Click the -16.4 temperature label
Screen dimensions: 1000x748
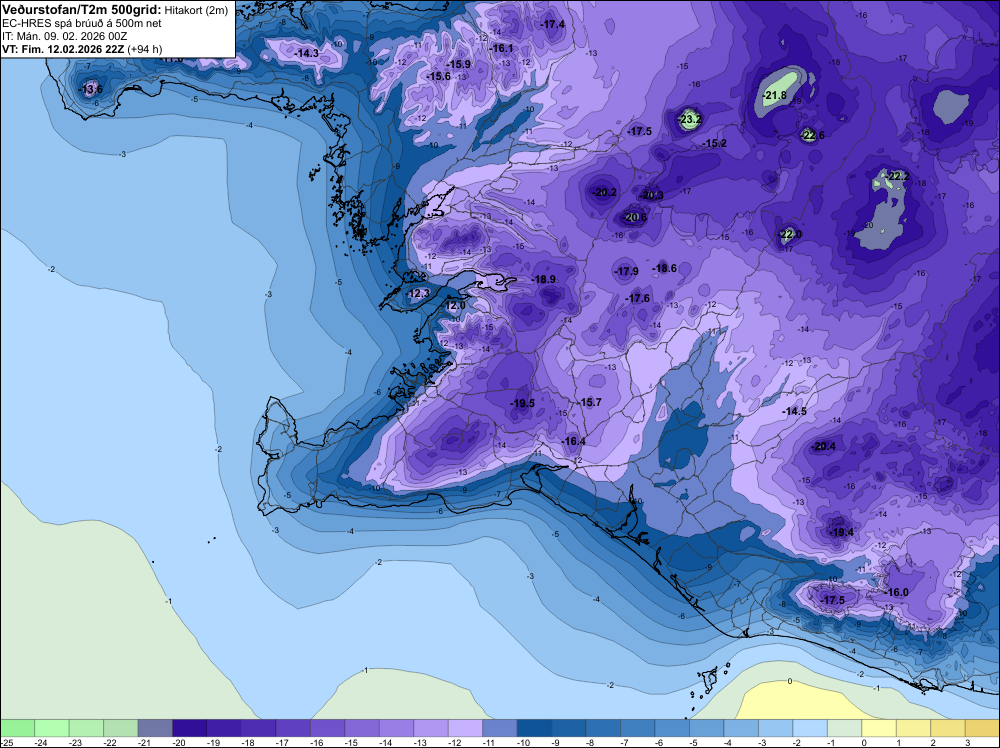(x=573, y=441)
